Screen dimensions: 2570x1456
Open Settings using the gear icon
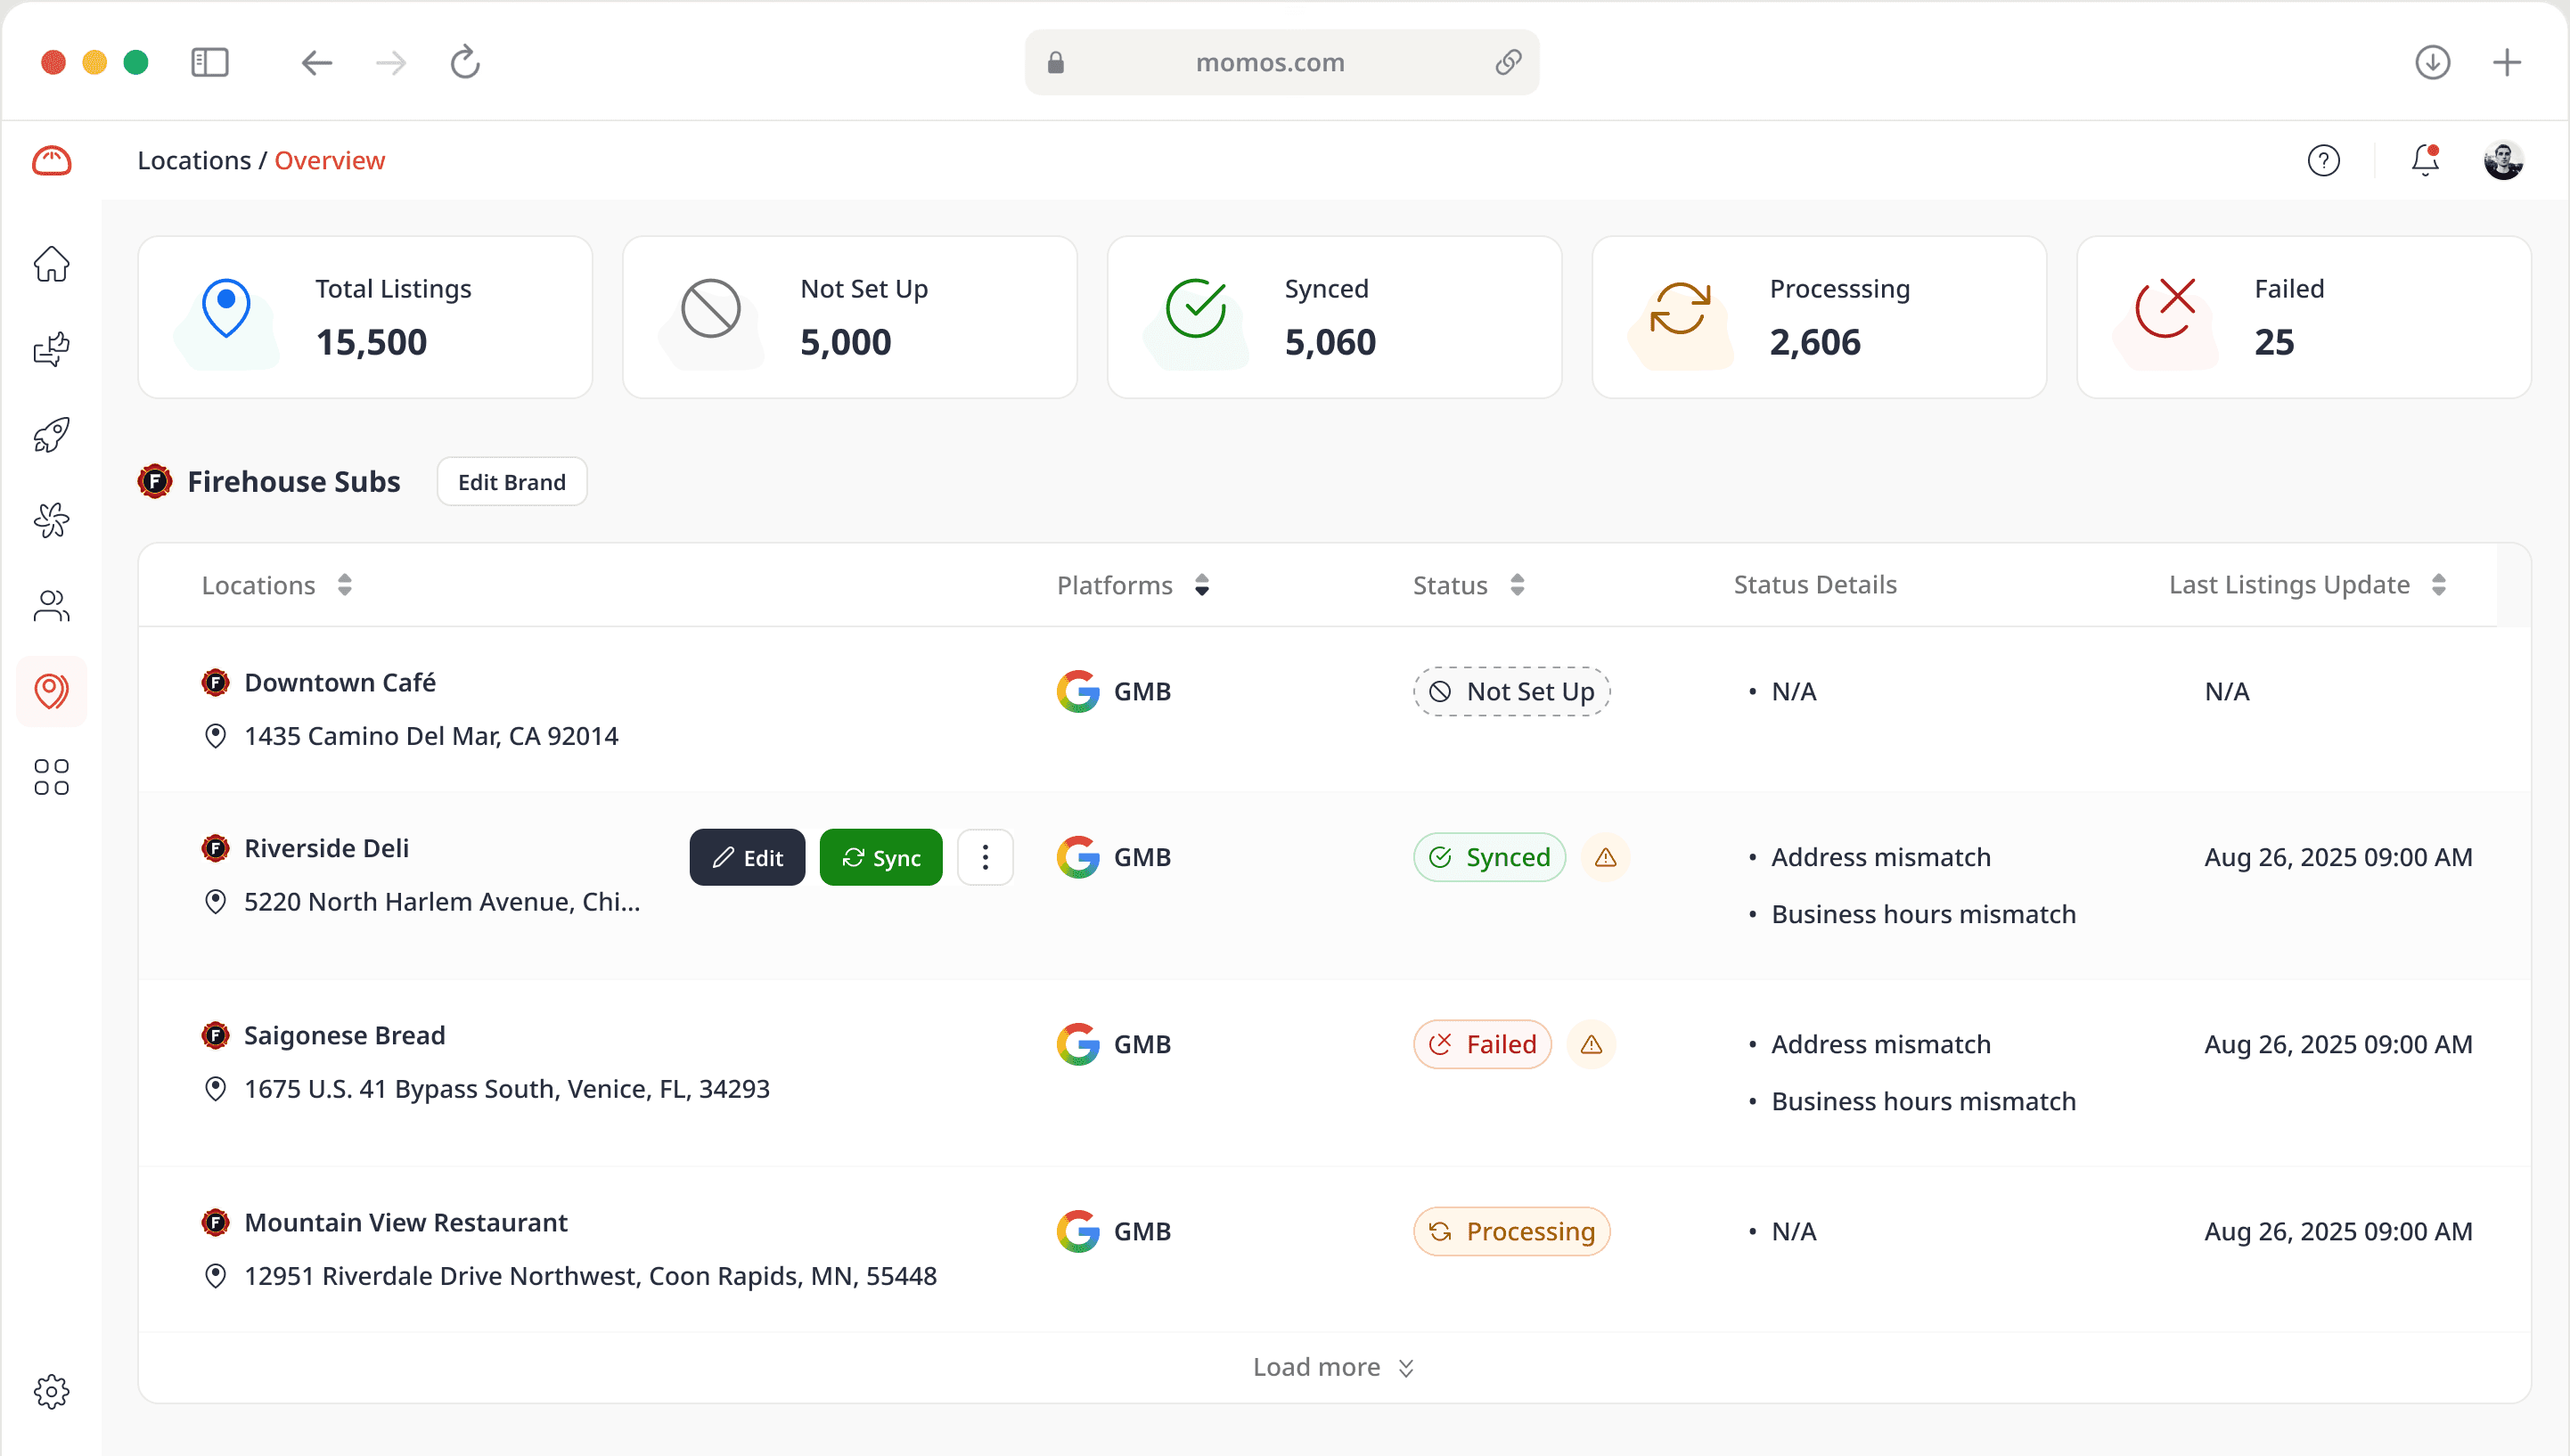point(53,1391)
